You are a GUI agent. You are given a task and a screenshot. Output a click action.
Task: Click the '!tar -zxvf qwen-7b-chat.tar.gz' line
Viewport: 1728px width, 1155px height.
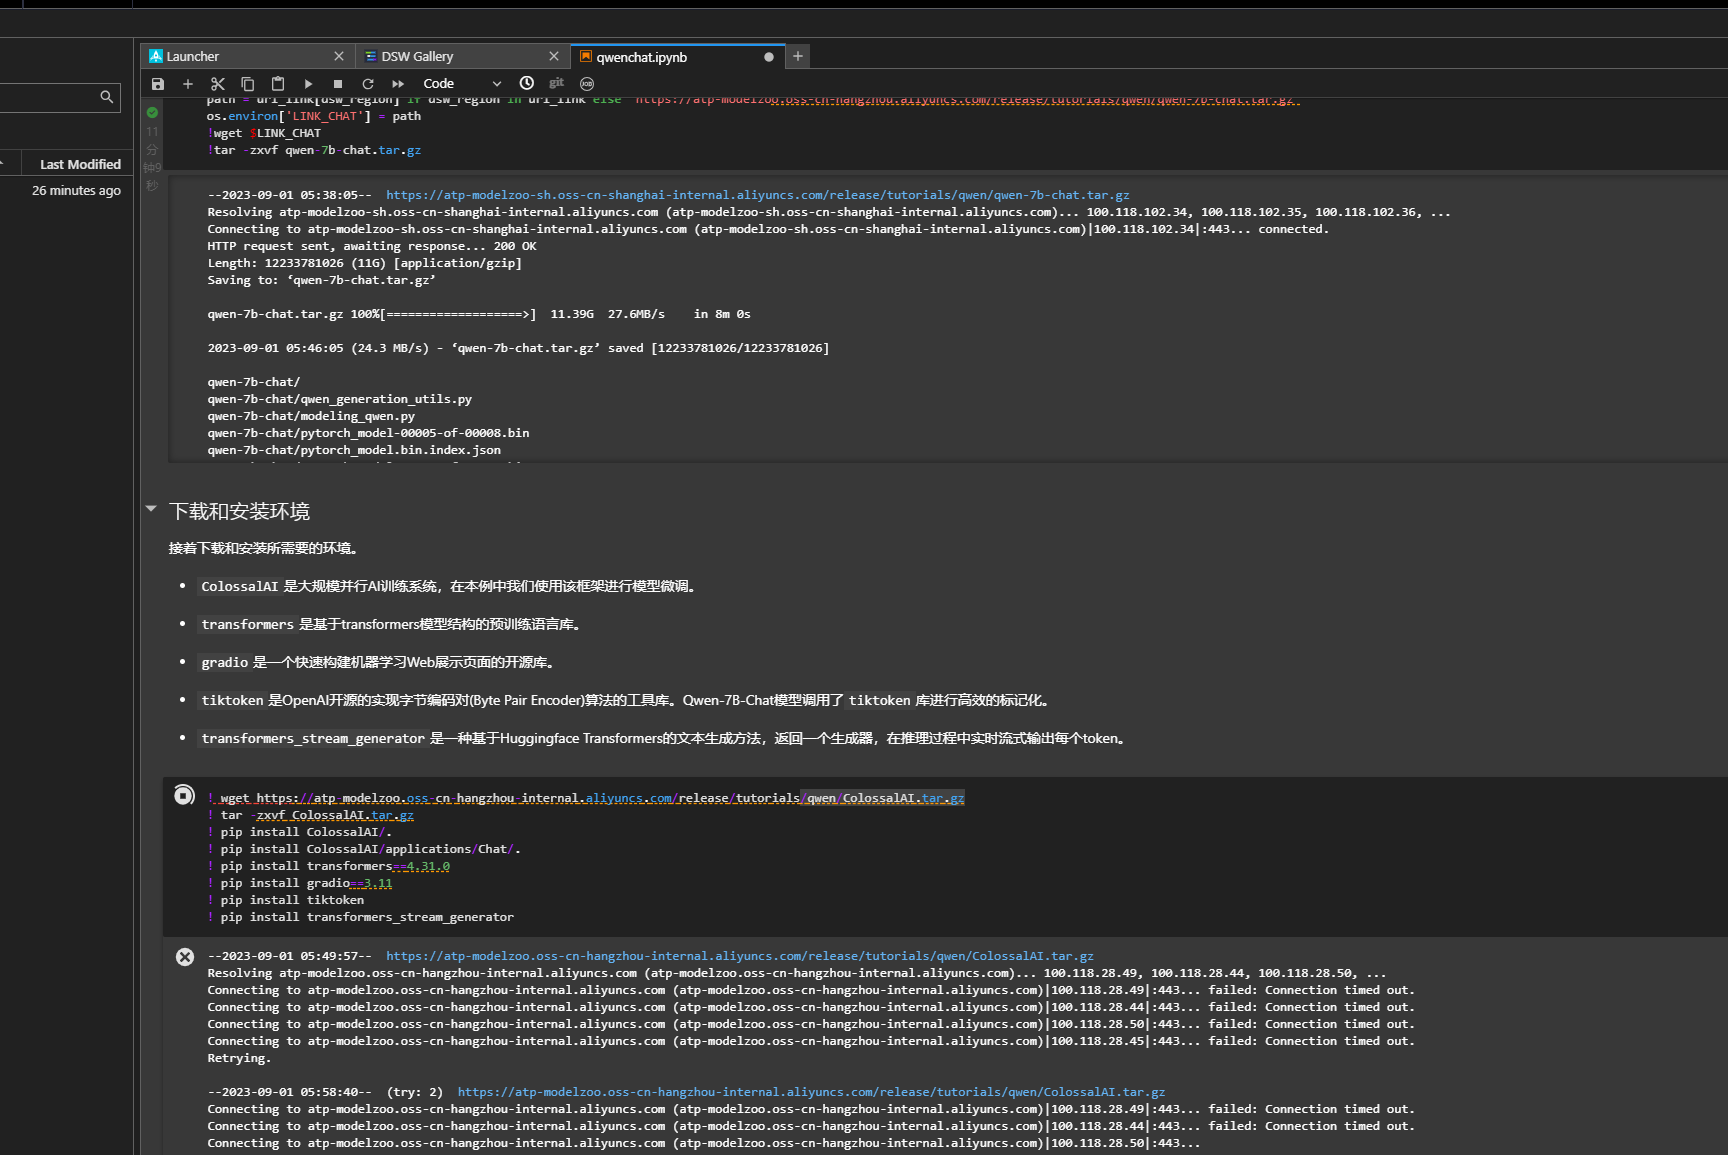point(314,150)
